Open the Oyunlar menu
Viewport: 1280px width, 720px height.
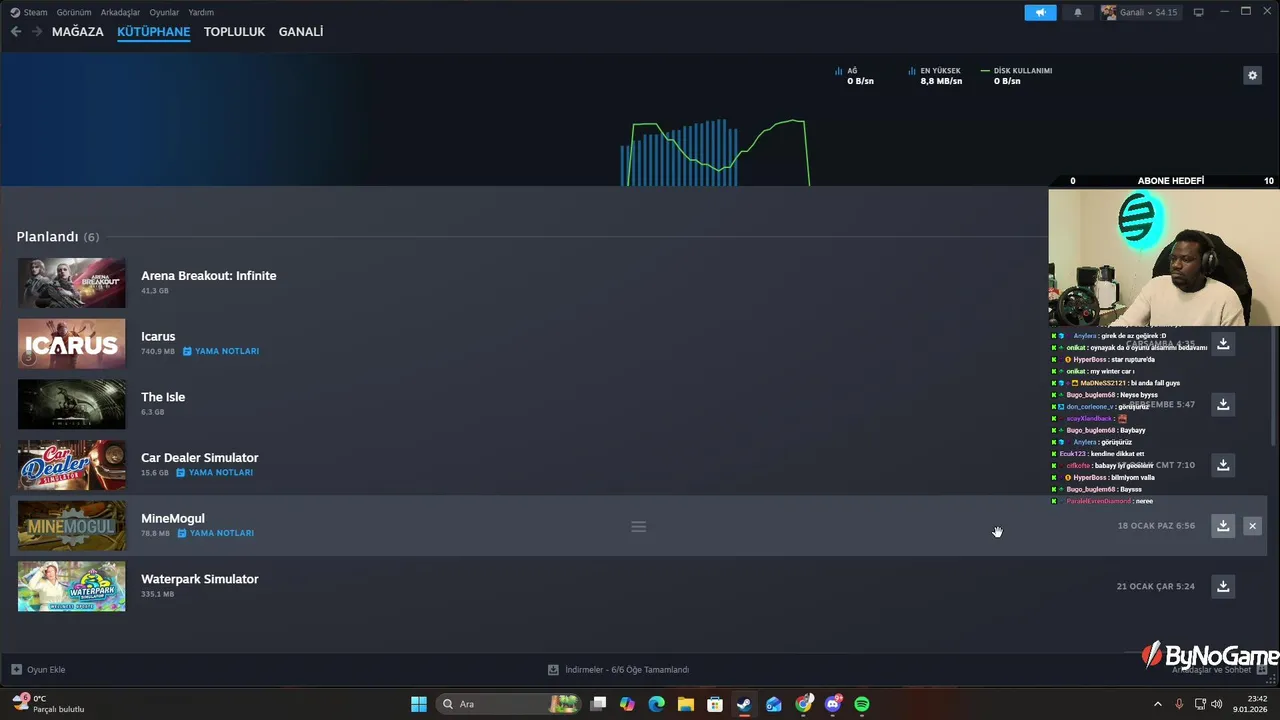(x=164, y=12)
